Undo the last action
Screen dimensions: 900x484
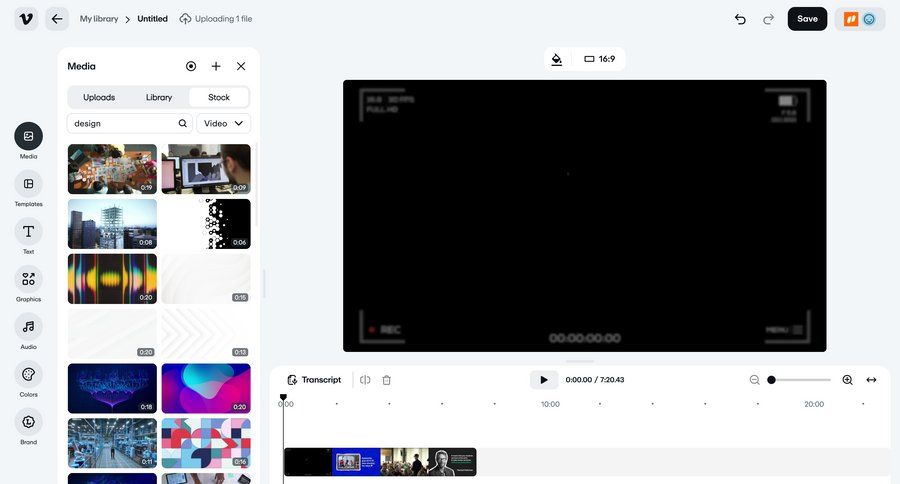click(740, 19)
